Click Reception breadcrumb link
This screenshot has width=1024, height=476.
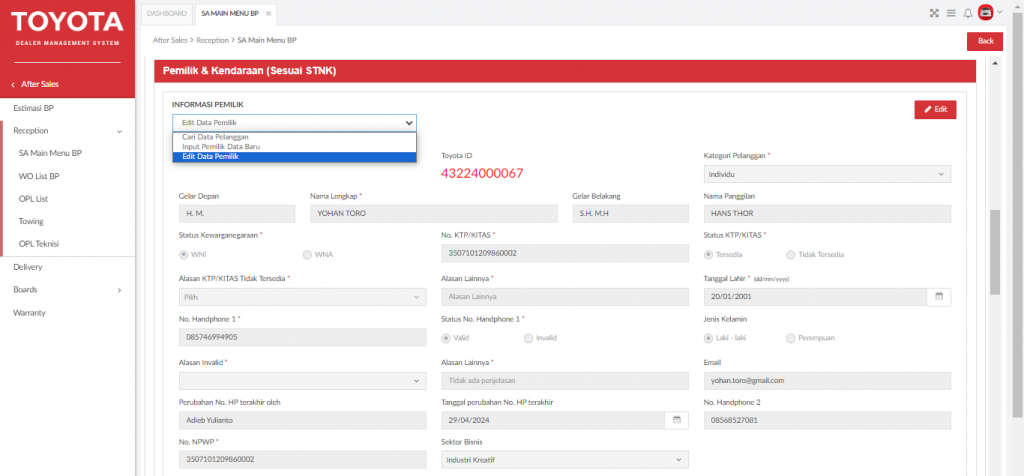click(212, 40)
